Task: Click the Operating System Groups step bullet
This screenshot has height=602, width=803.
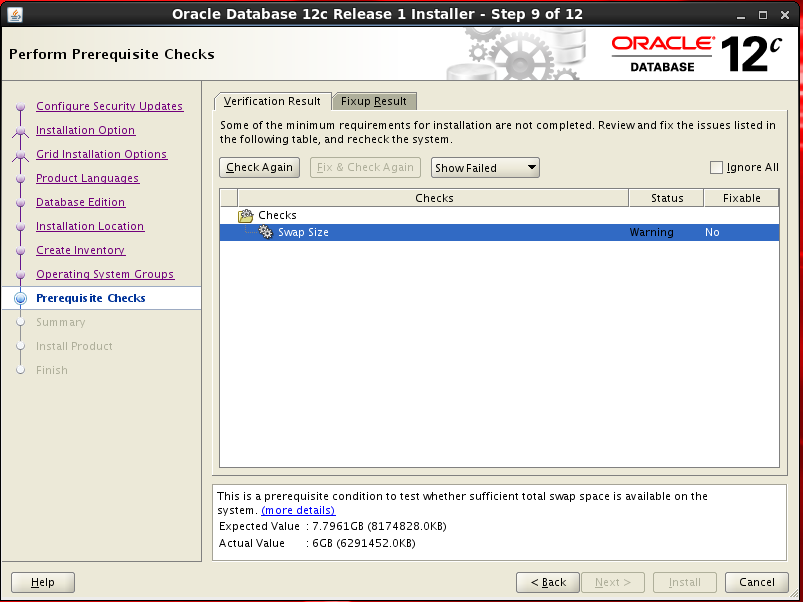Action: (x=20, y=275)
